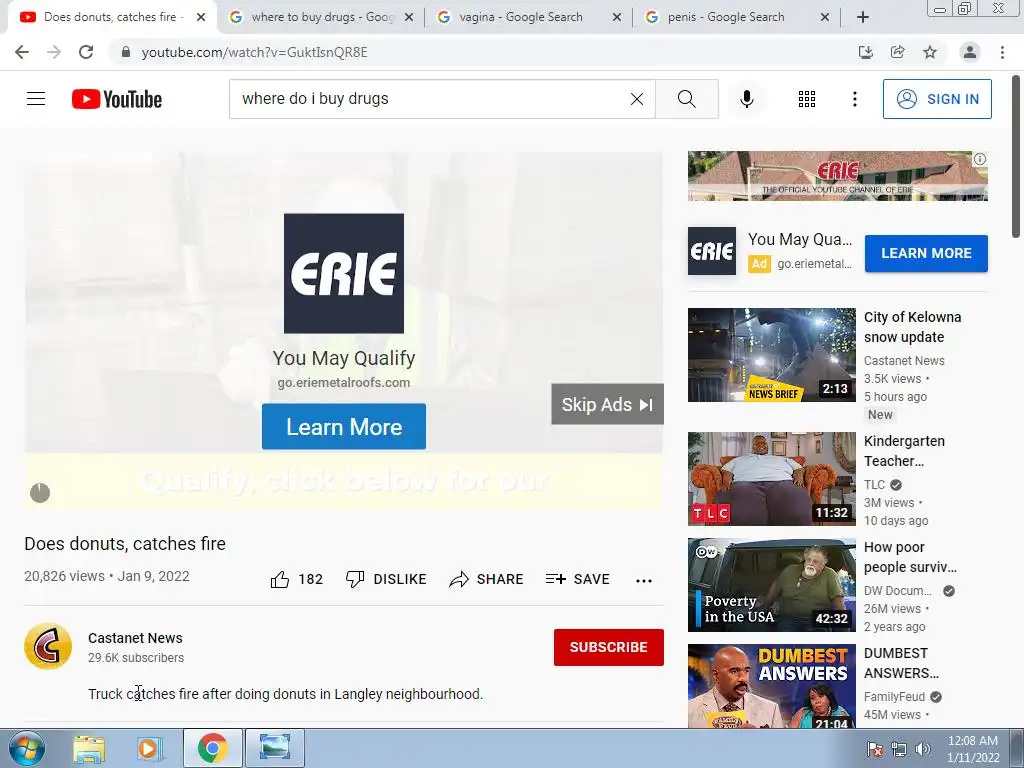Open 'City of Kelowna snow update' title
The height and width of the screenshot is (768, 1024).
tap(912, 327)
